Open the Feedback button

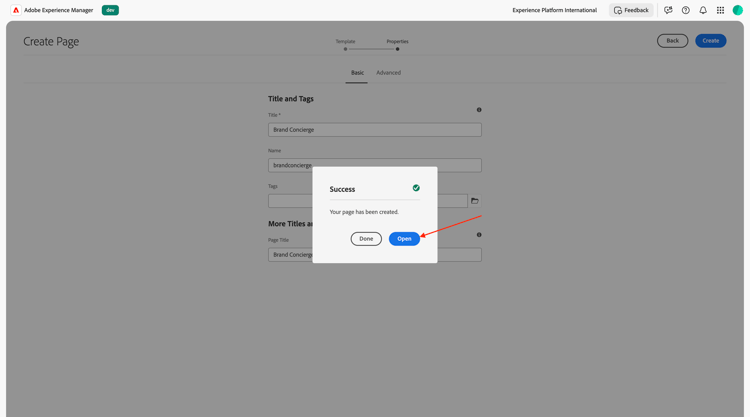[x=631, y=10]
